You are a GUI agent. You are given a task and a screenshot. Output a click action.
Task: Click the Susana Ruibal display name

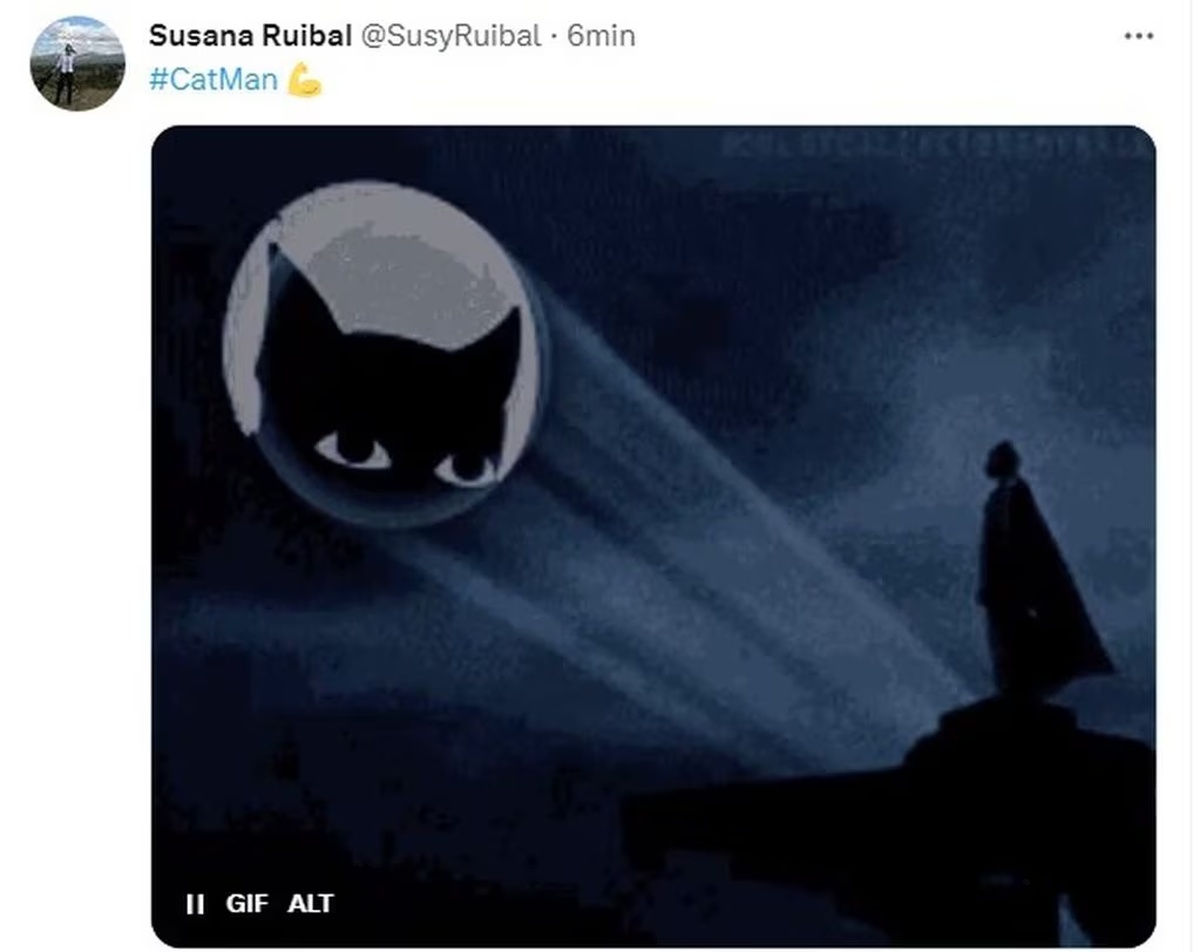pos(250,36)
